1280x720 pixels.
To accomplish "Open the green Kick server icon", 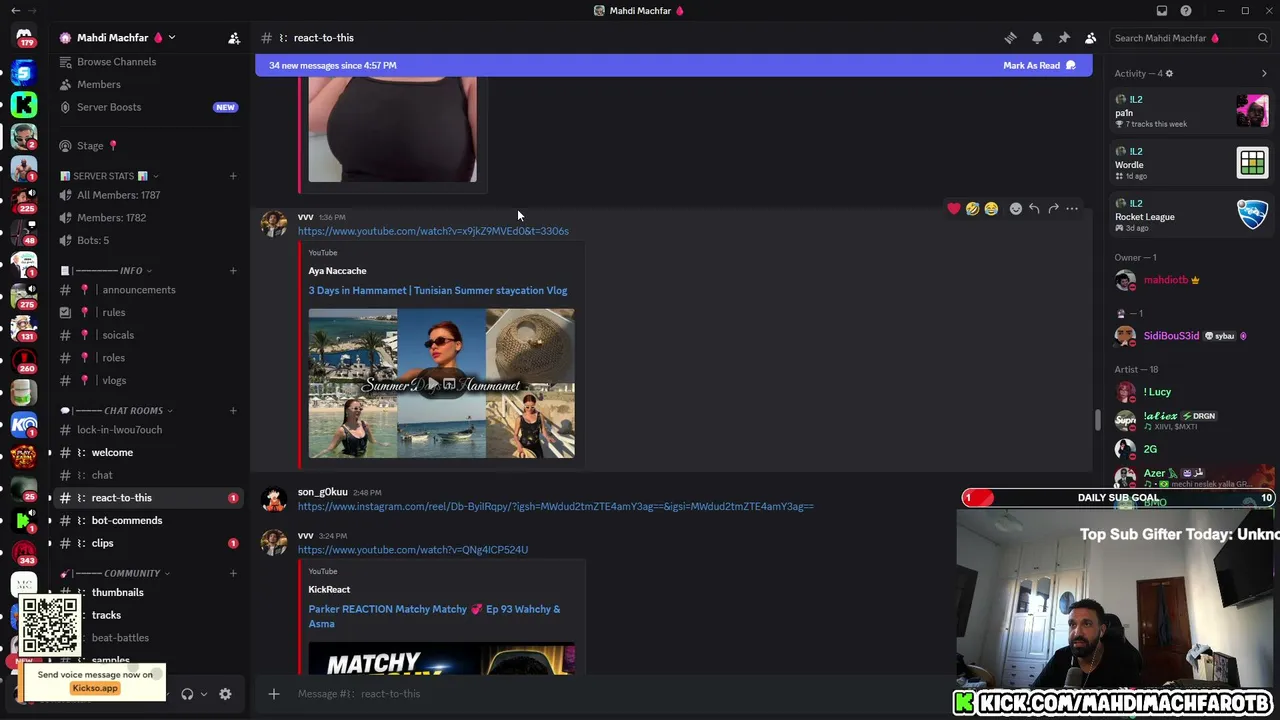I will point(24,104).
